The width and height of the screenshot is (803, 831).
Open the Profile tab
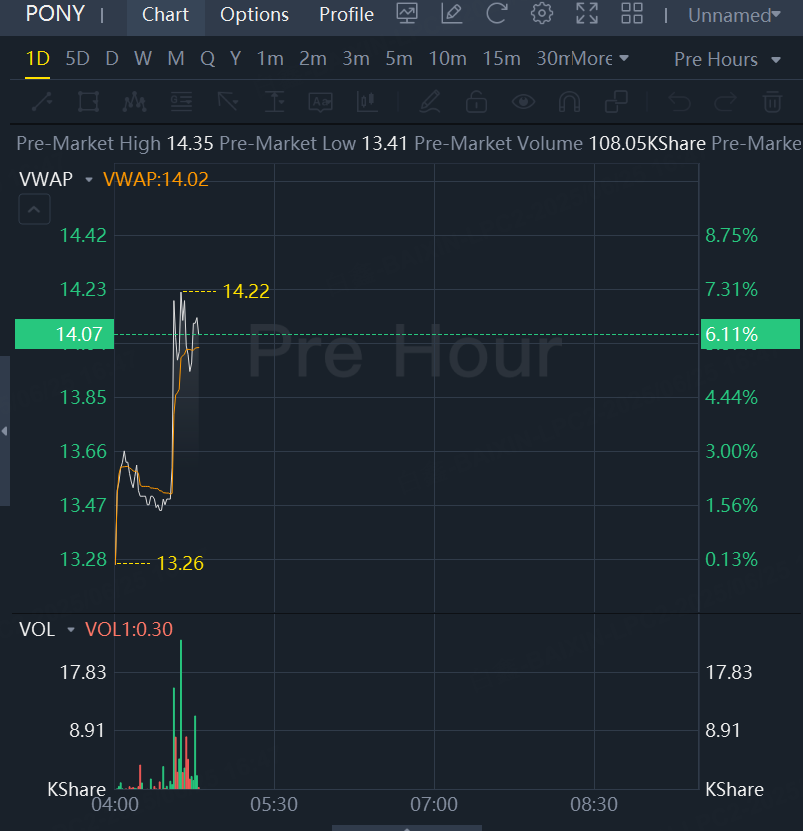tap(346, 15)
